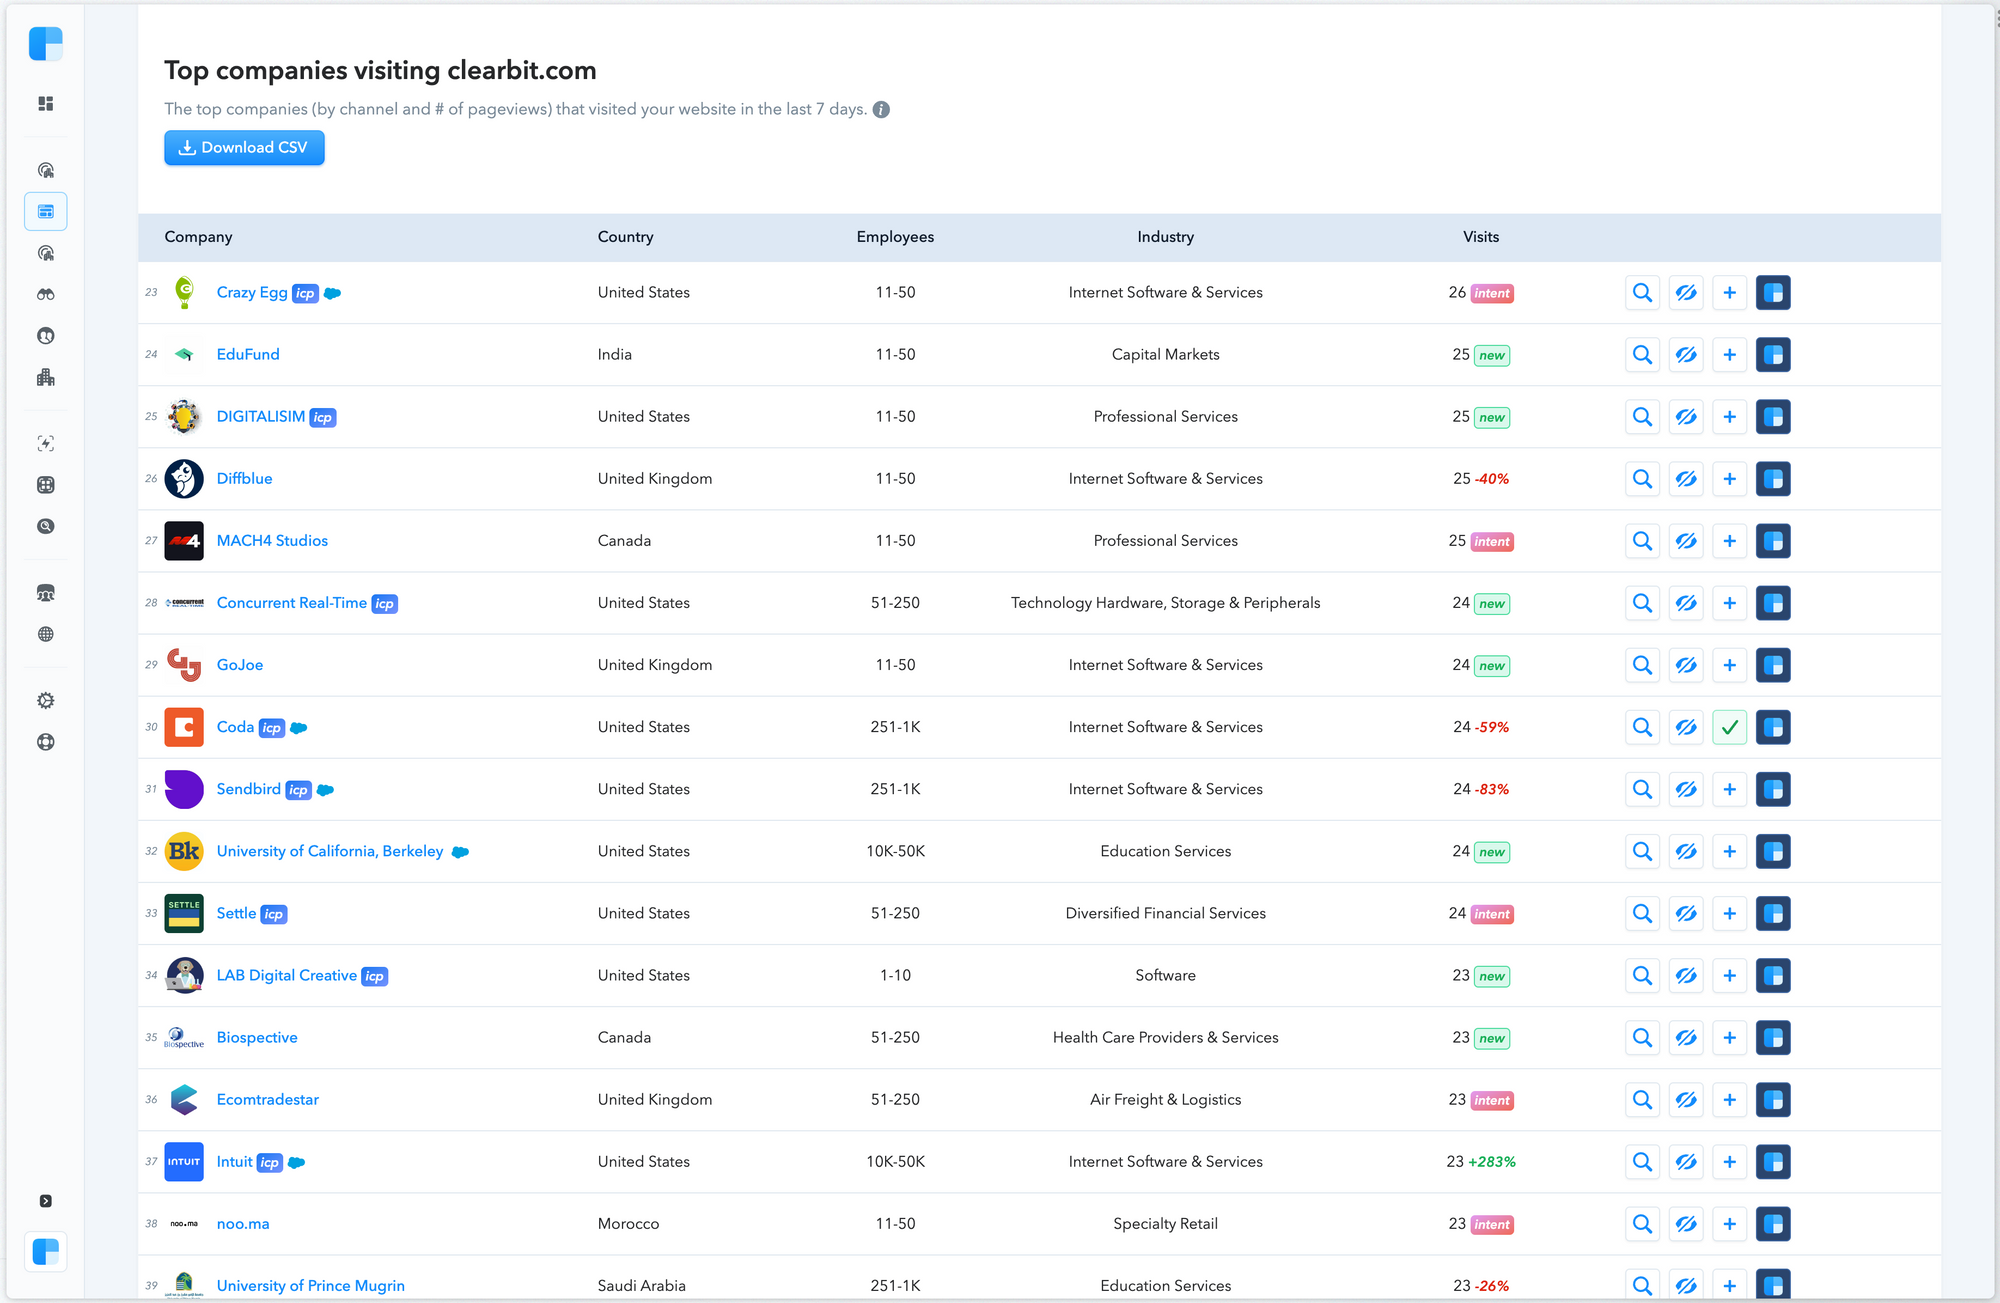The height and width of the screenshot is (1303, 2000).
Task: Click plus button on Intuit row
Action: coord(1729,1162)
